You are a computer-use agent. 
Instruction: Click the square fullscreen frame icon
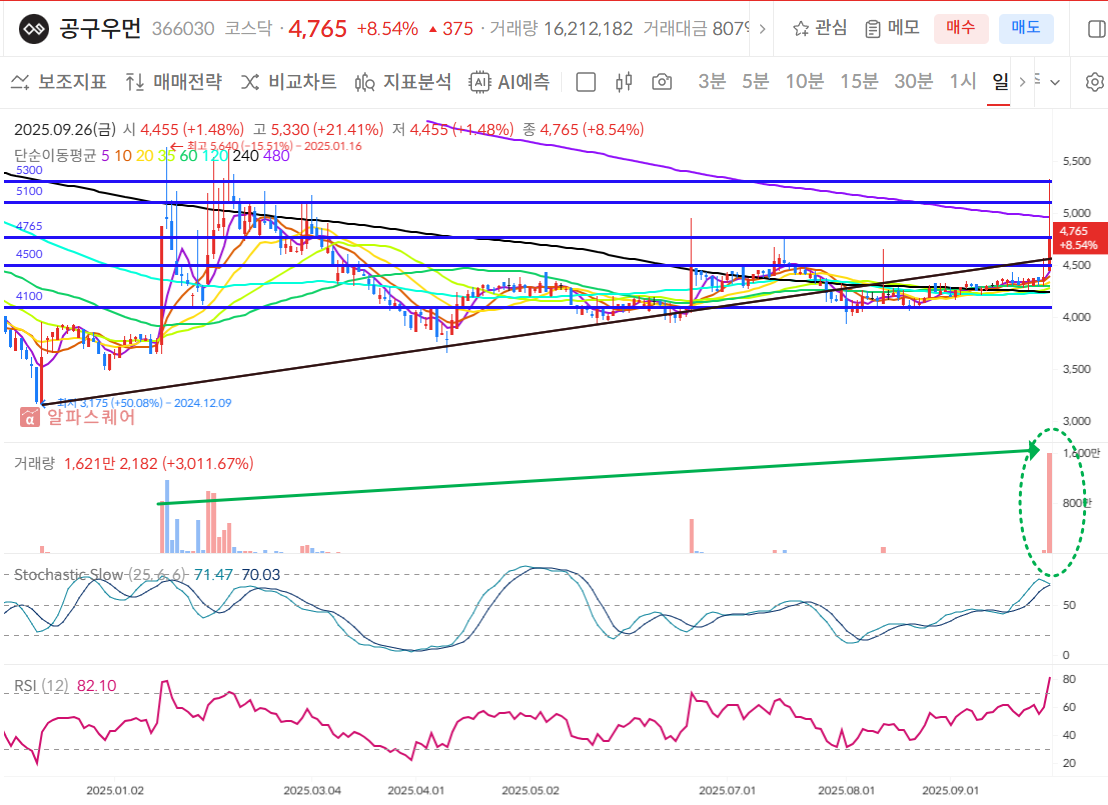[x=586, y=82]
